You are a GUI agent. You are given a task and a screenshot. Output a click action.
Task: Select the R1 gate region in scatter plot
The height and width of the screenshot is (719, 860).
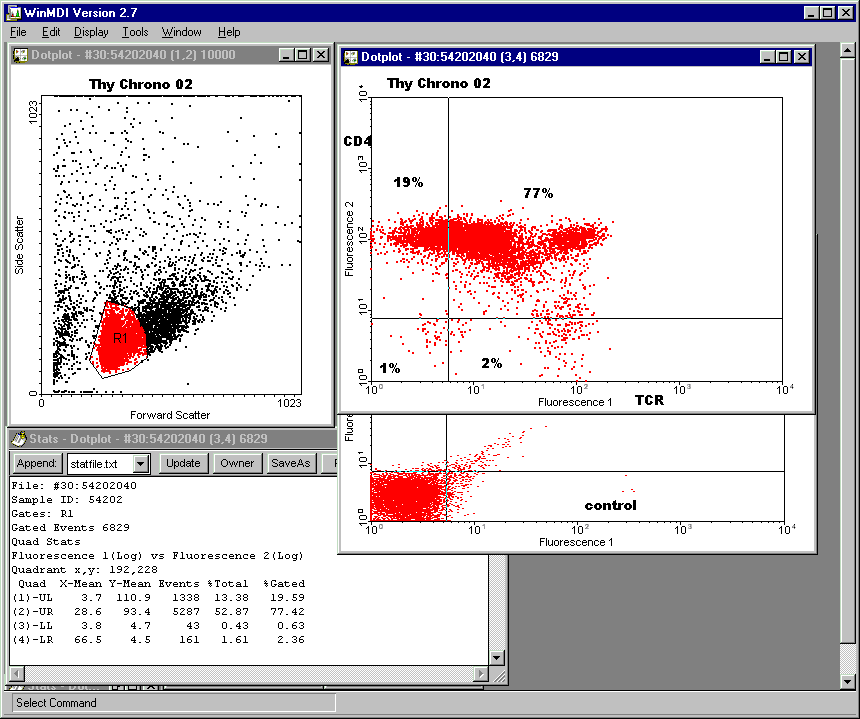pos(120,338)
